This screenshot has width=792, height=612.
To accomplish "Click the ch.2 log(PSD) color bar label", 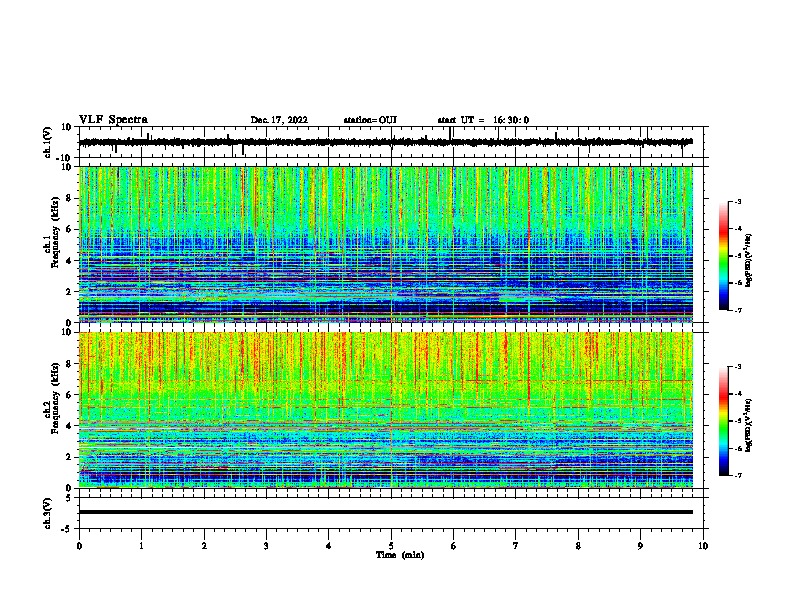I will 749,425.
